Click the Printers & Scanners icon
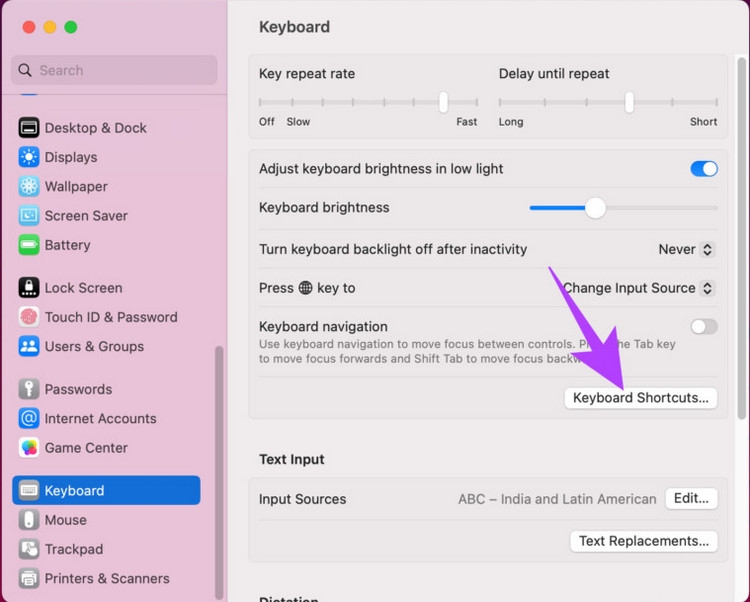Viewport: 750px width, 602px height. pyautogui.click(x=28, y=578)
